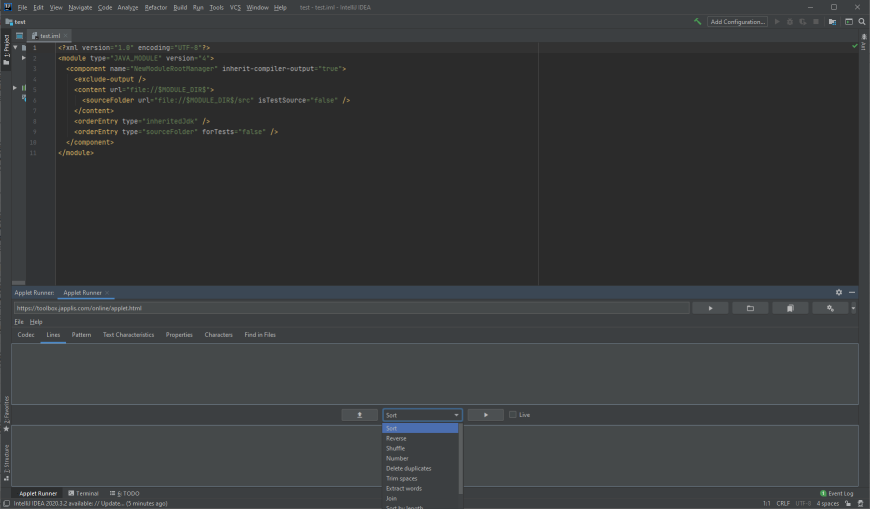Click the inspector hat icon in status bar
Screen dimensions: 870x509
click(x=861, y=503)
